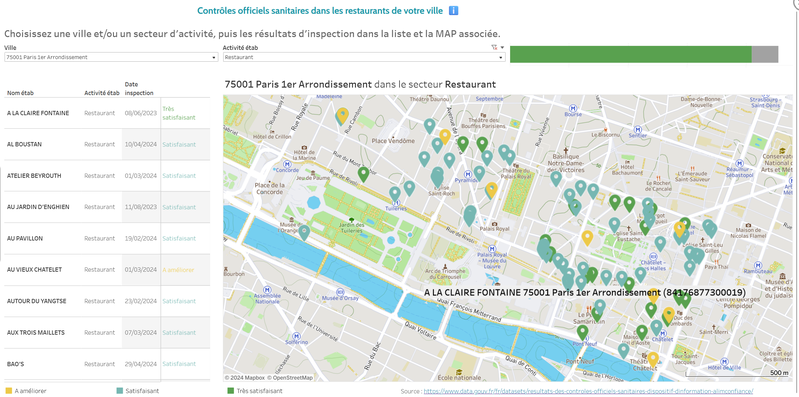
Task: Click the Concorde metro station icon
Action: [x=287, y=164]
